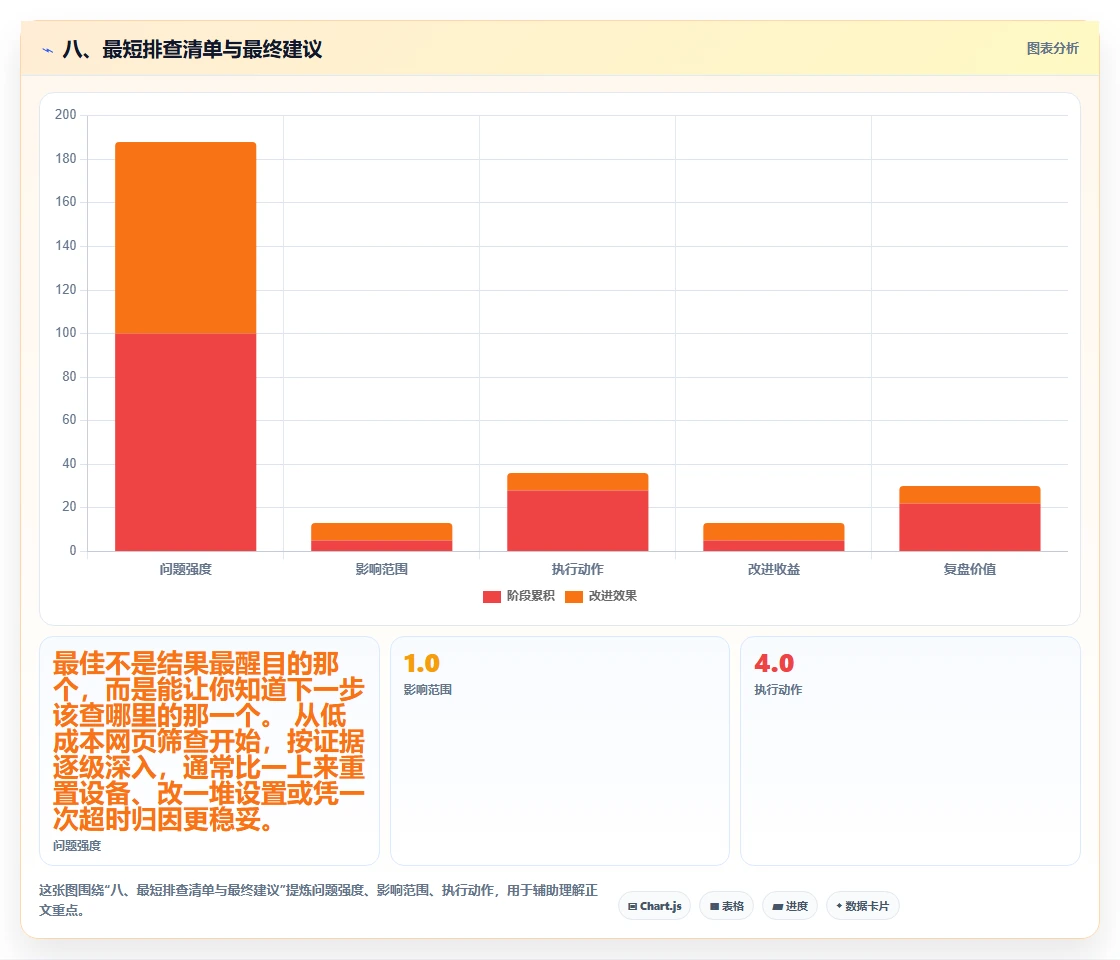Toggle the 改进效果 orange legend swatch
The height and width of the screenshot is (960, 1120).
(x=574, y=596)
